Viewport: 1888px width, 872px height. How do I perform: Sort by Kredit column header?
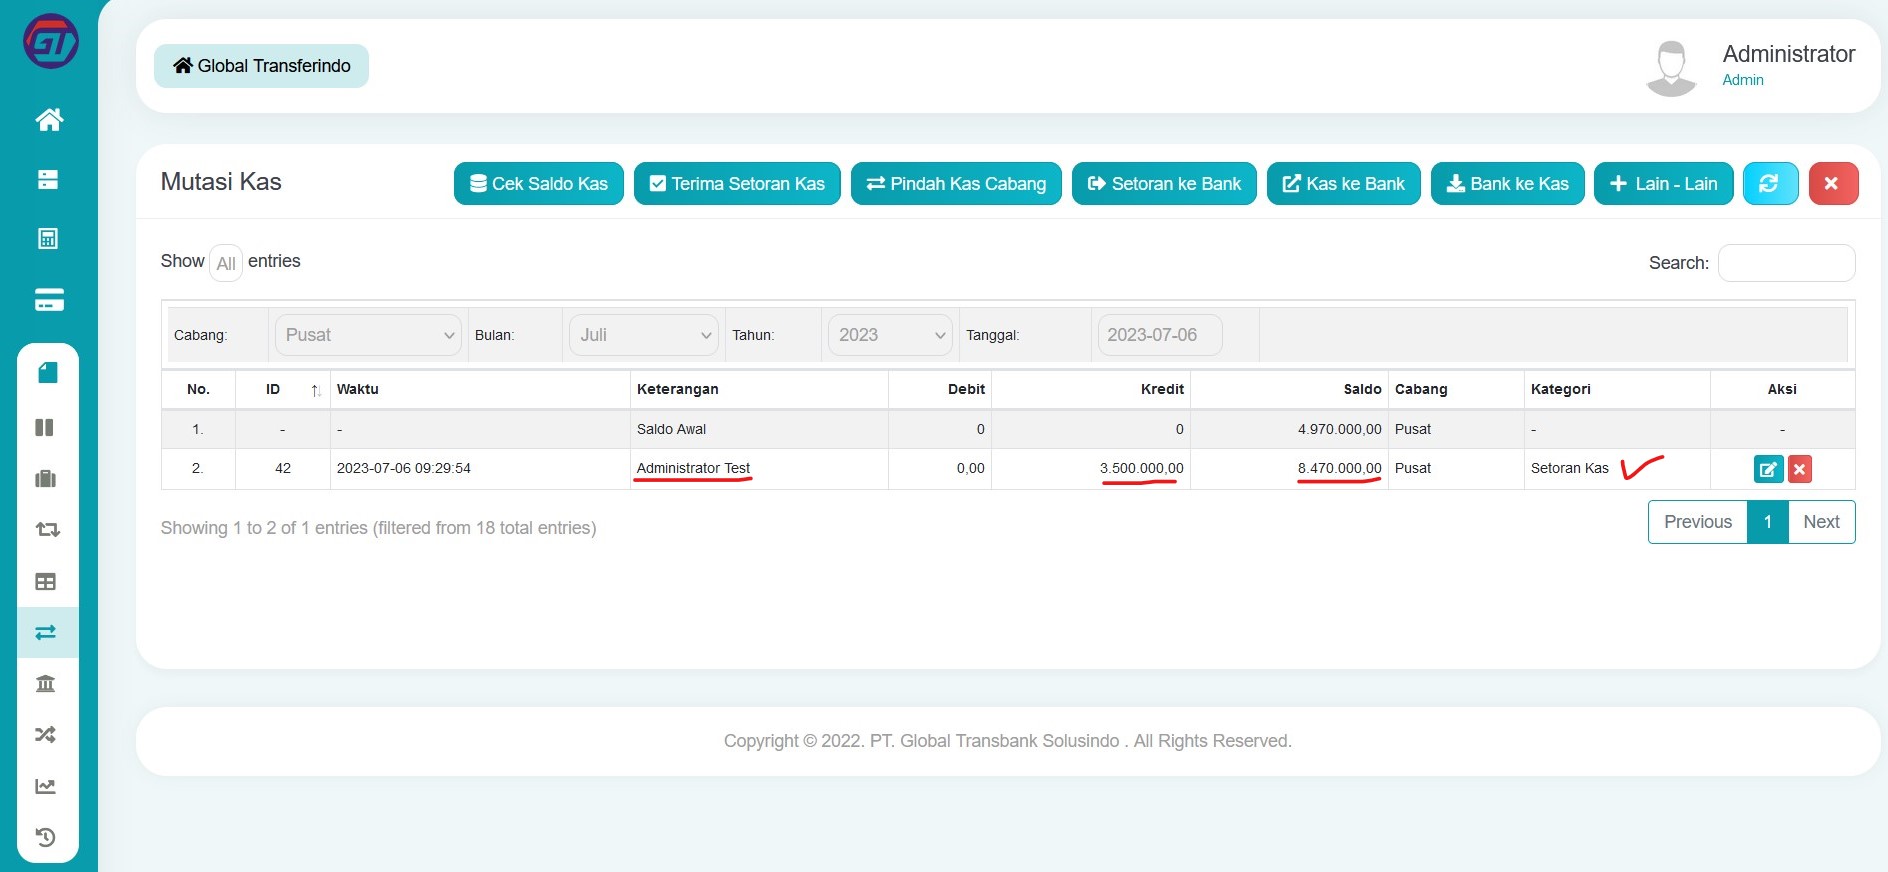tap(1091, 390)
